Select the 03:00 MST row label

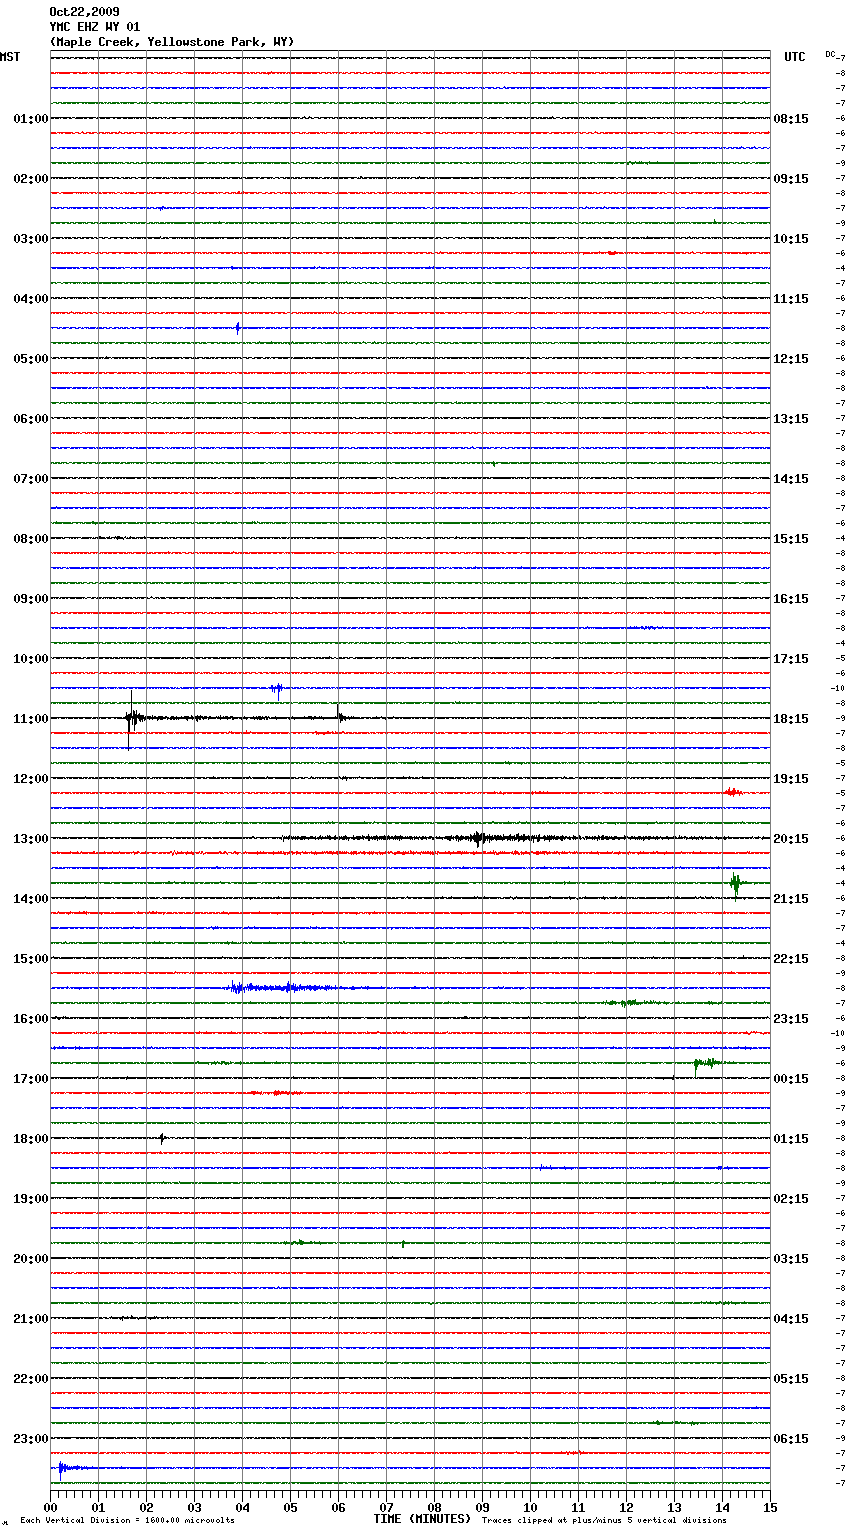tap(31, 239)
